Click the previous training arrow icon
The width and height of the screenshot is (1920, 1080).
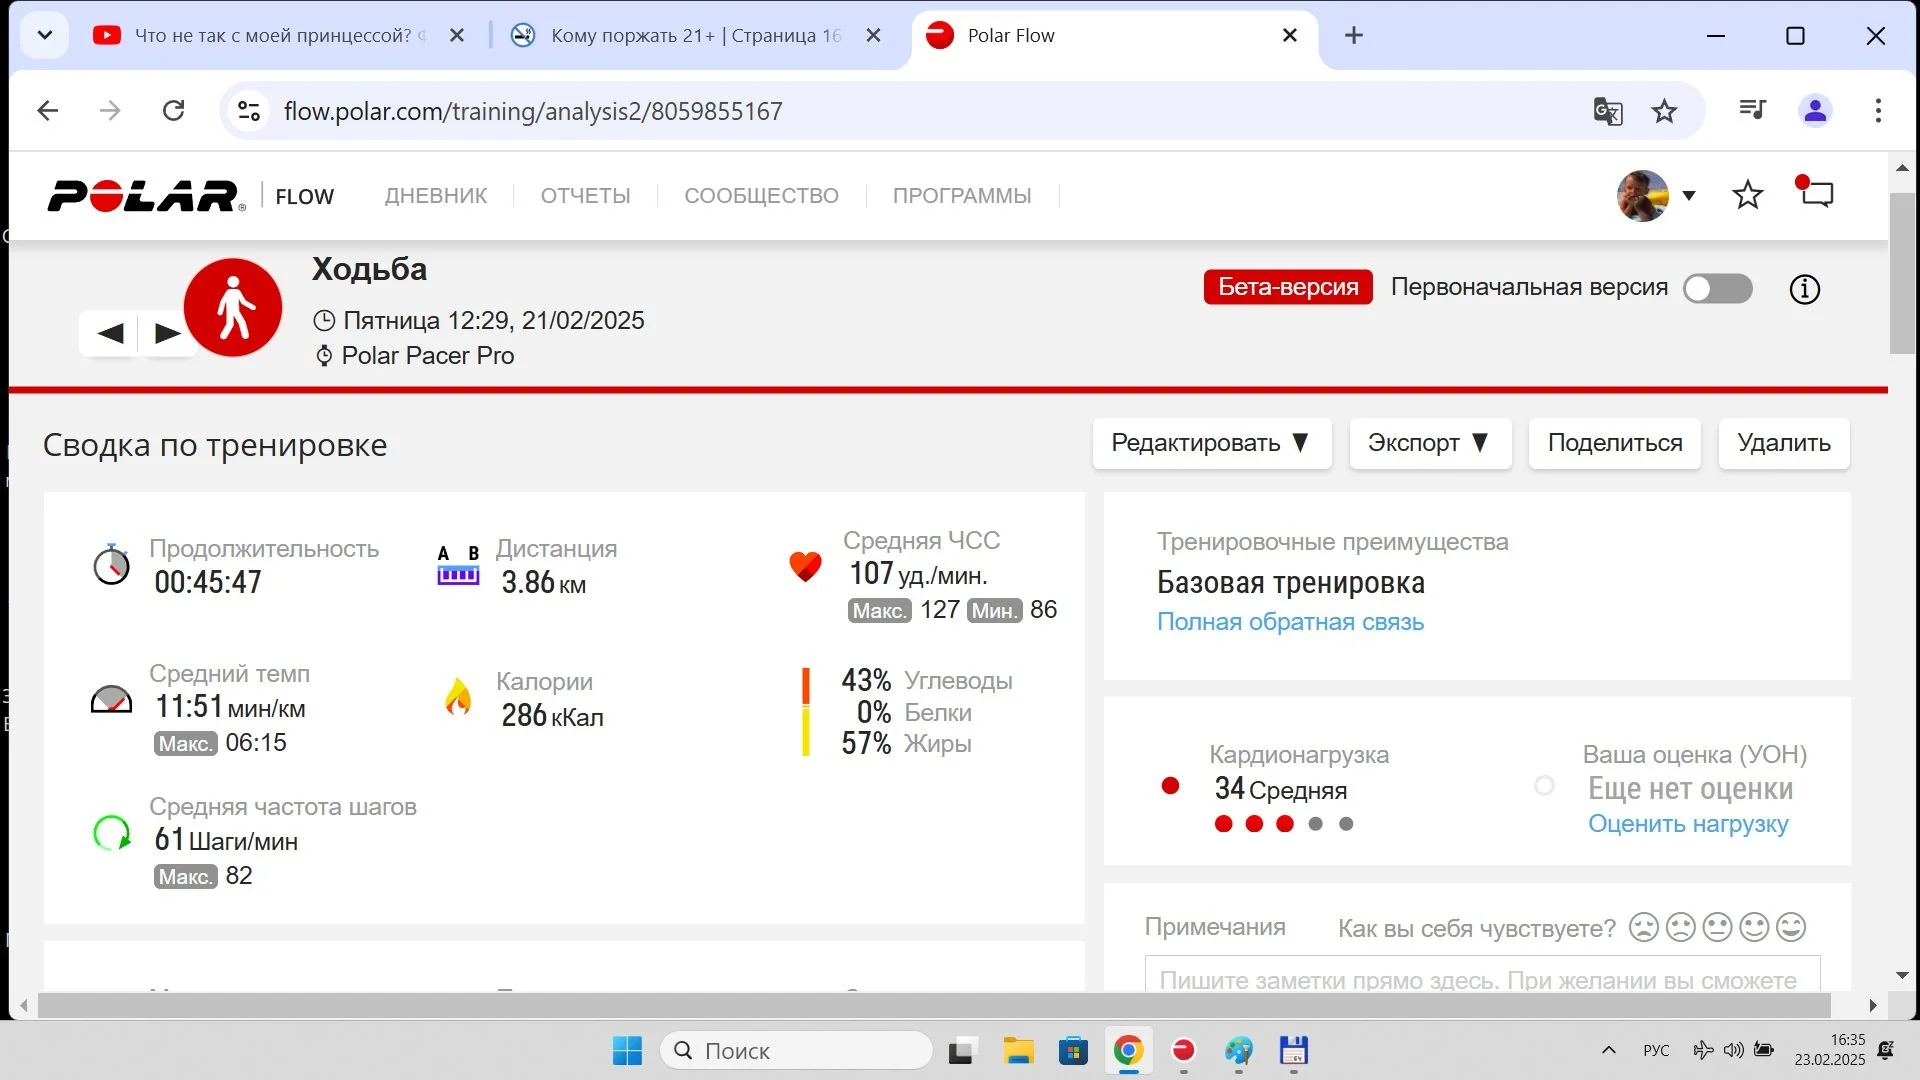pyautogui.click(x=110, y=333)
